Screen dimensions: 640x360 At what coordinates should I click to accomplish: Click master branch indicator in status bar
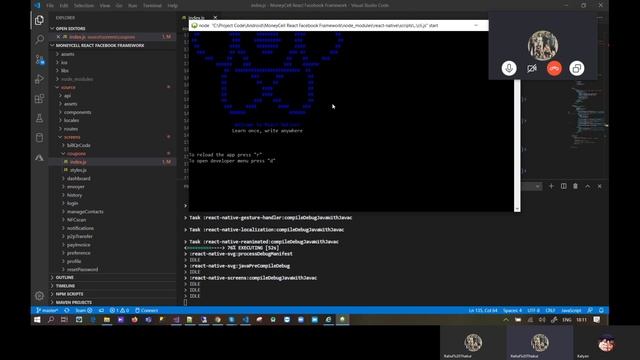click(x=47, y=311)
